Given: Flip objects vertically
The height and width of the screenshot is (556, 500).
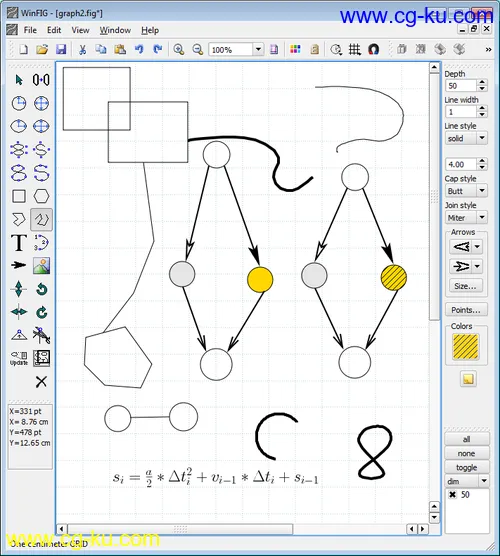Looking at the screenshot, I should 19,289.
